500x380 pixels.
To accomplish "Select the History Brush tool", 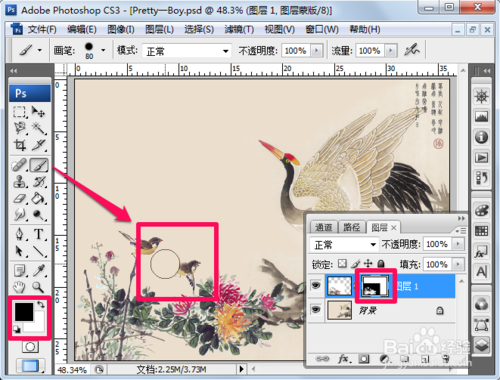I will pos(38,182).
